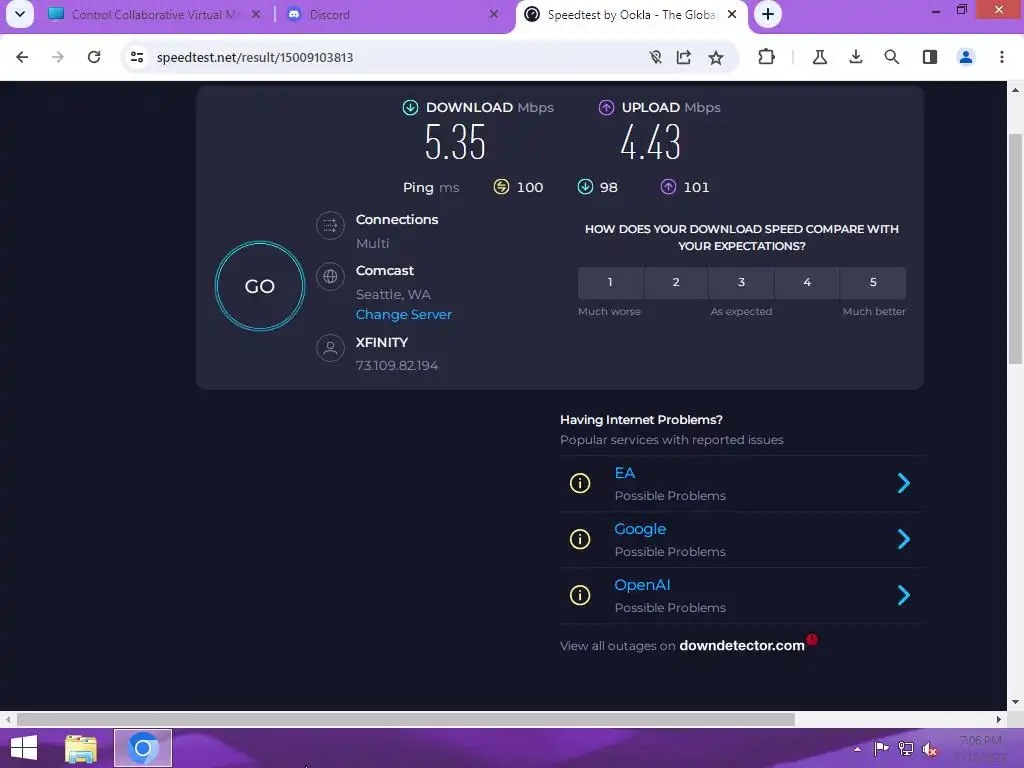This screenshot has height=768, width=1024.
Task: Rate download speed as 3 As expected
Action: (741, 282)
